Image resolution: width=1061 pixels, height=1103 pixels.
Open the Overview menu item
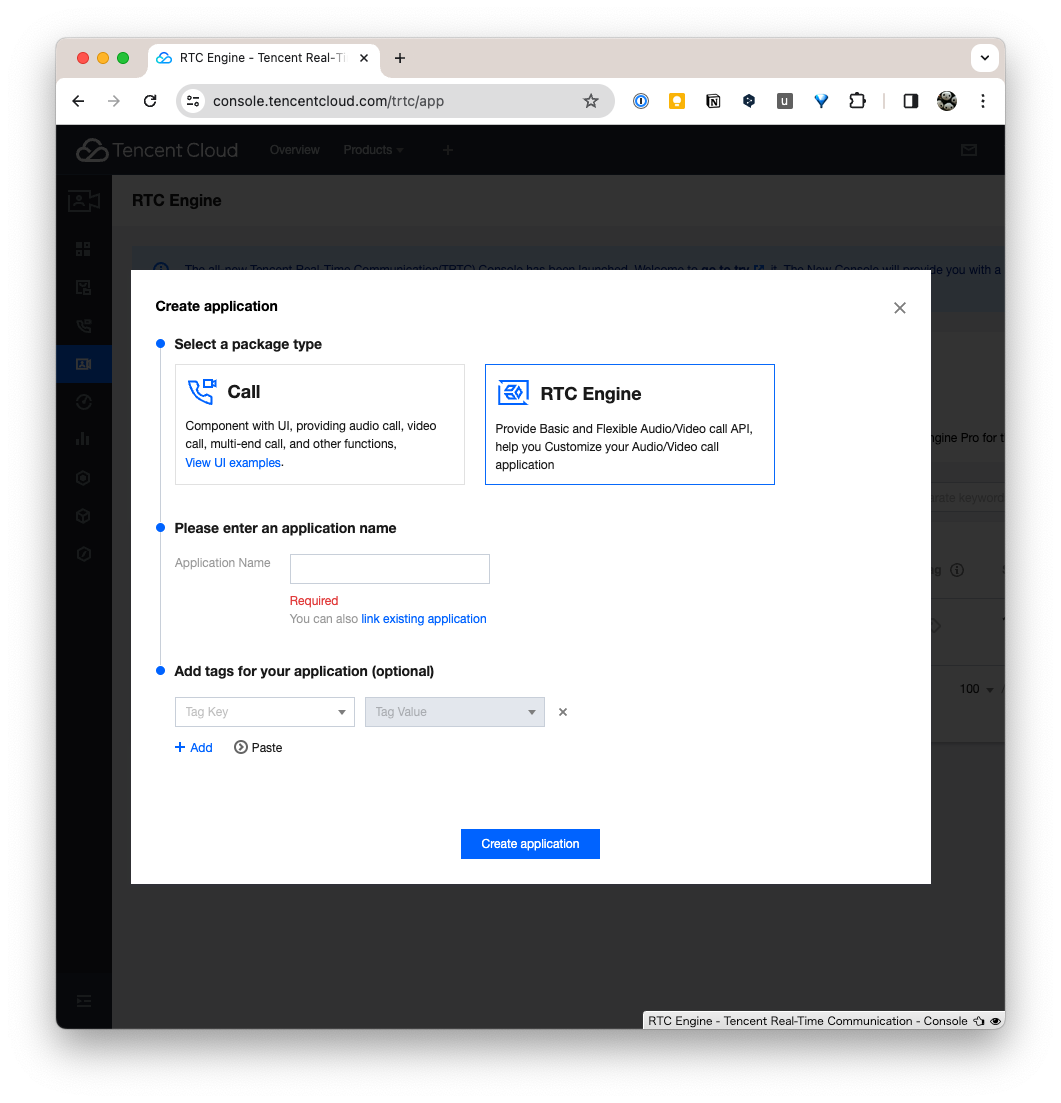point(295,150)
